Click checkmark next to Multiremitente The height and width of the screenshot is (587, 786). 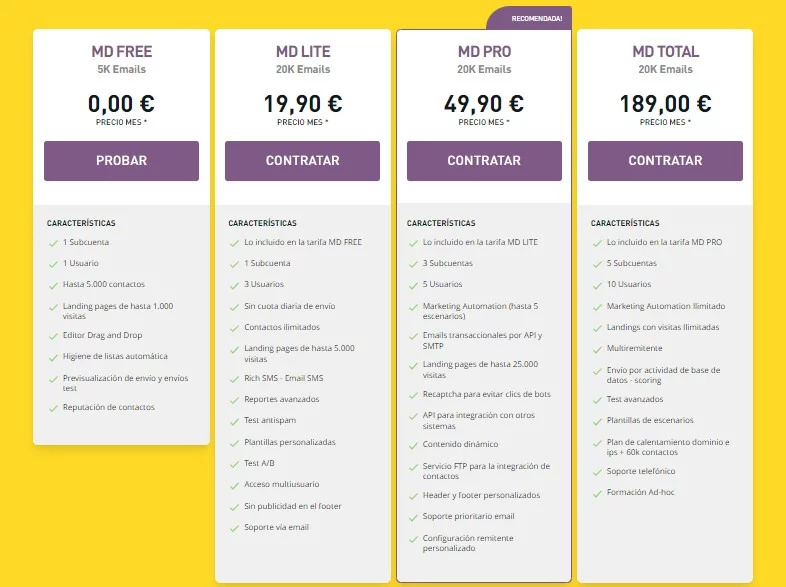click(x=597, y=349)
